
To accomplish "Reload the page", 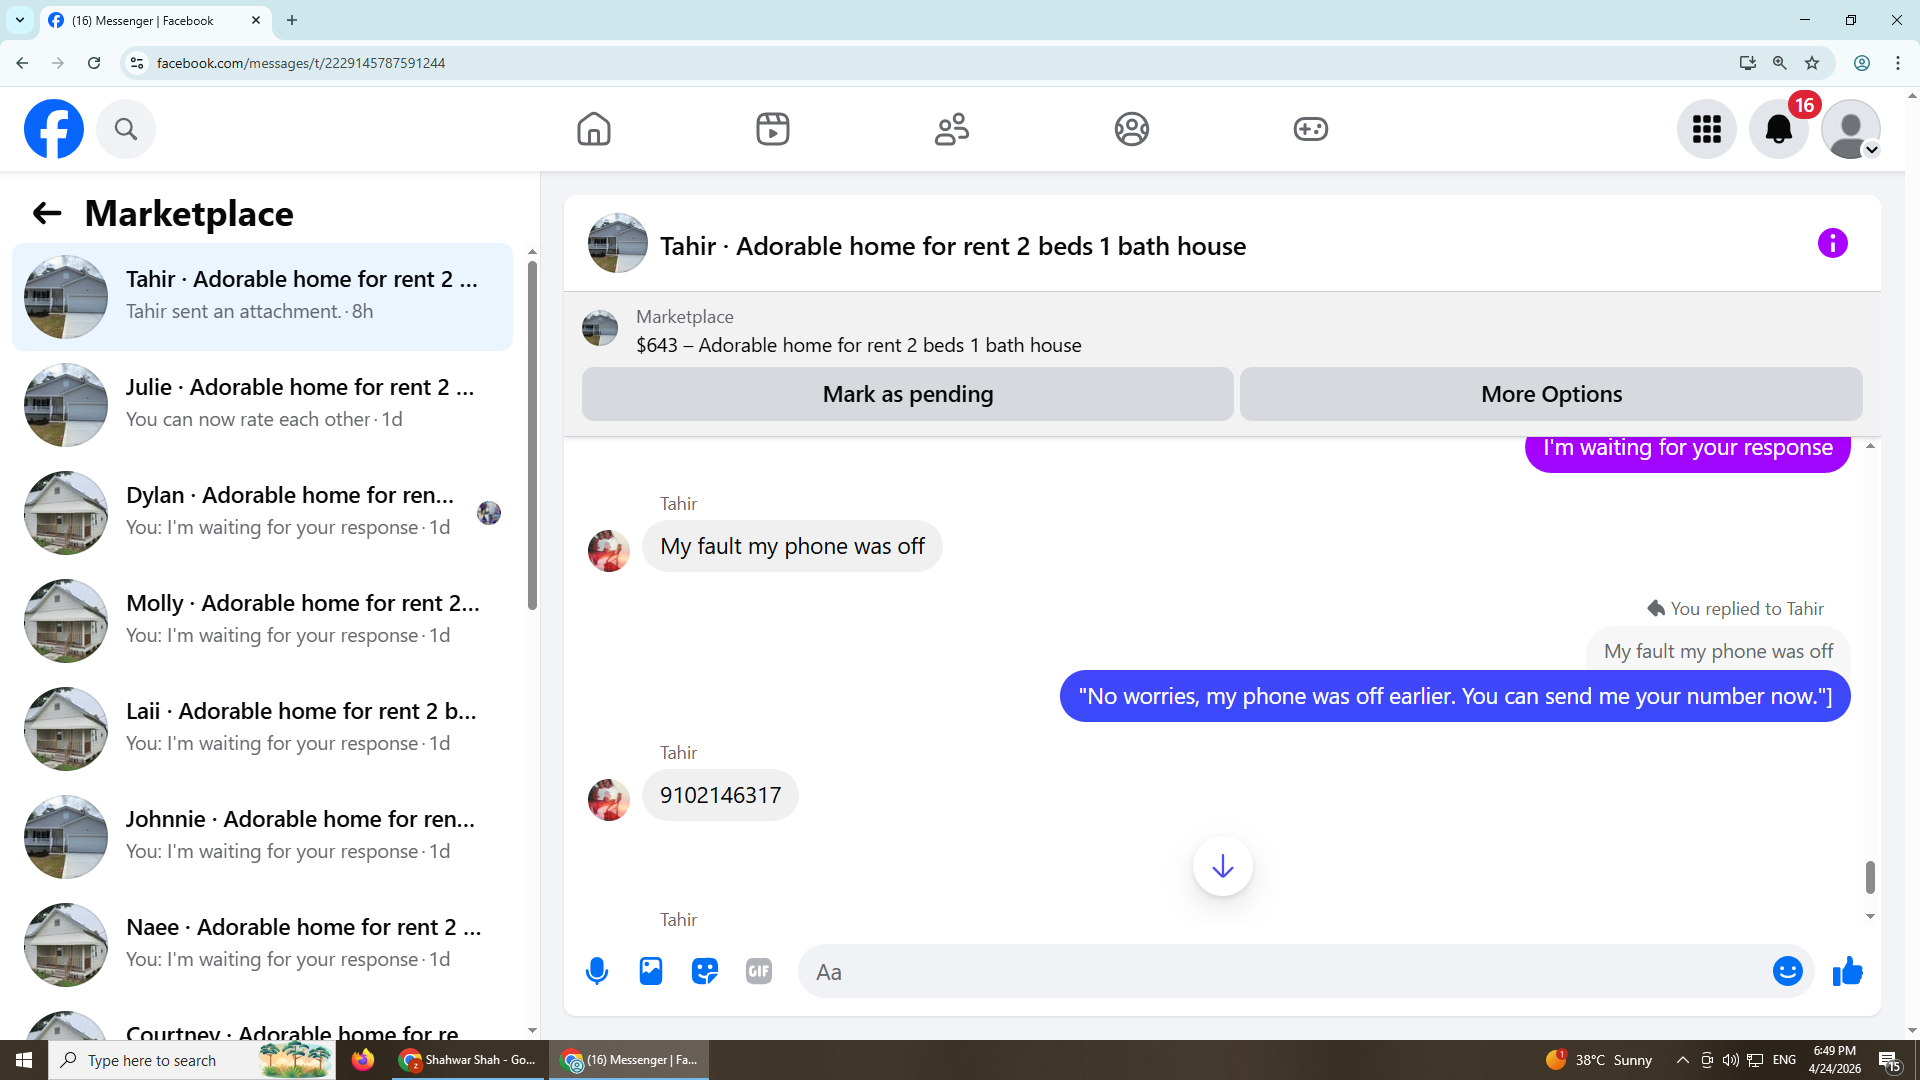I will click(94, 63).
